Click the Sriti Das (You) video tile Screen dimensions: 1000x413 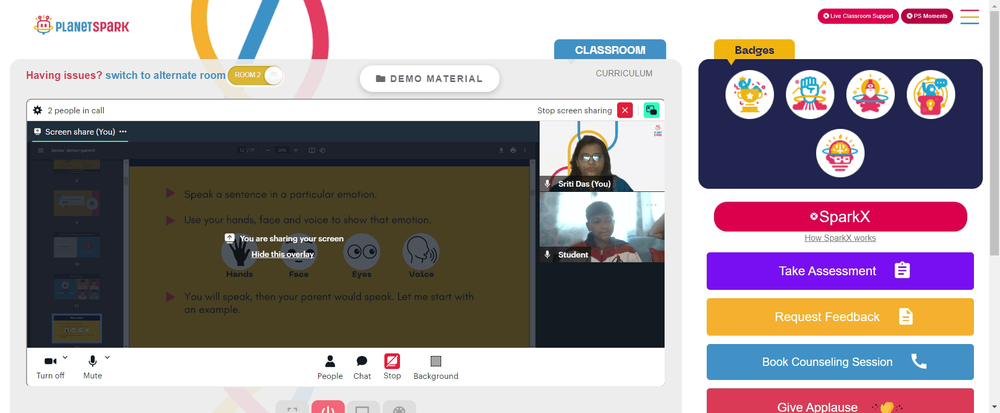click(x=602, y=156)
